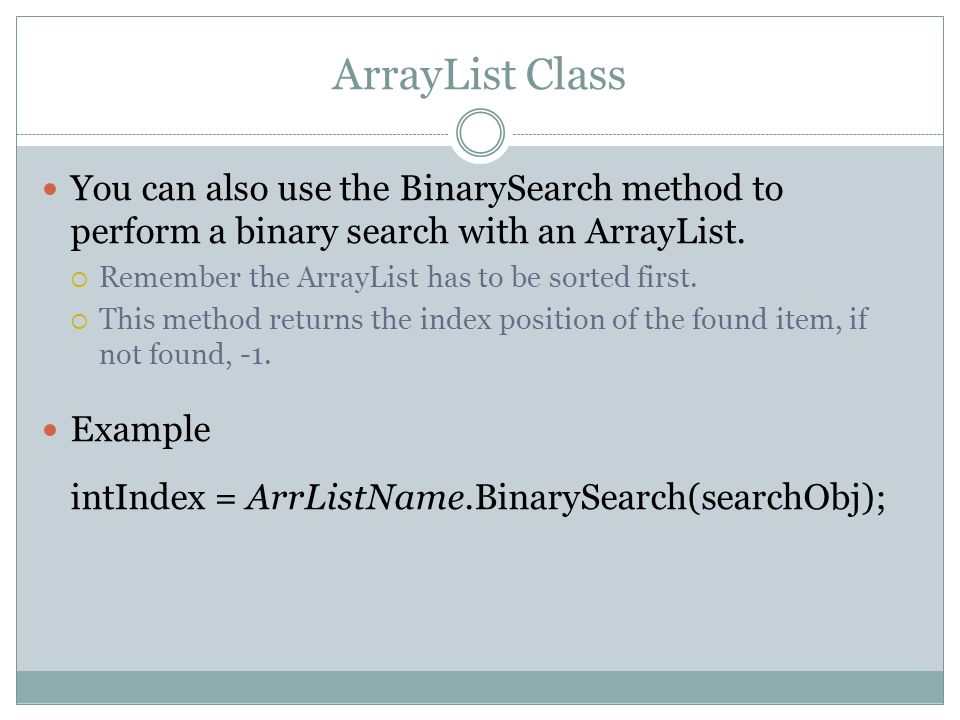Click the Example heading
The height and width of the screenshot is (720, 960).
click(x=141, y=429)
